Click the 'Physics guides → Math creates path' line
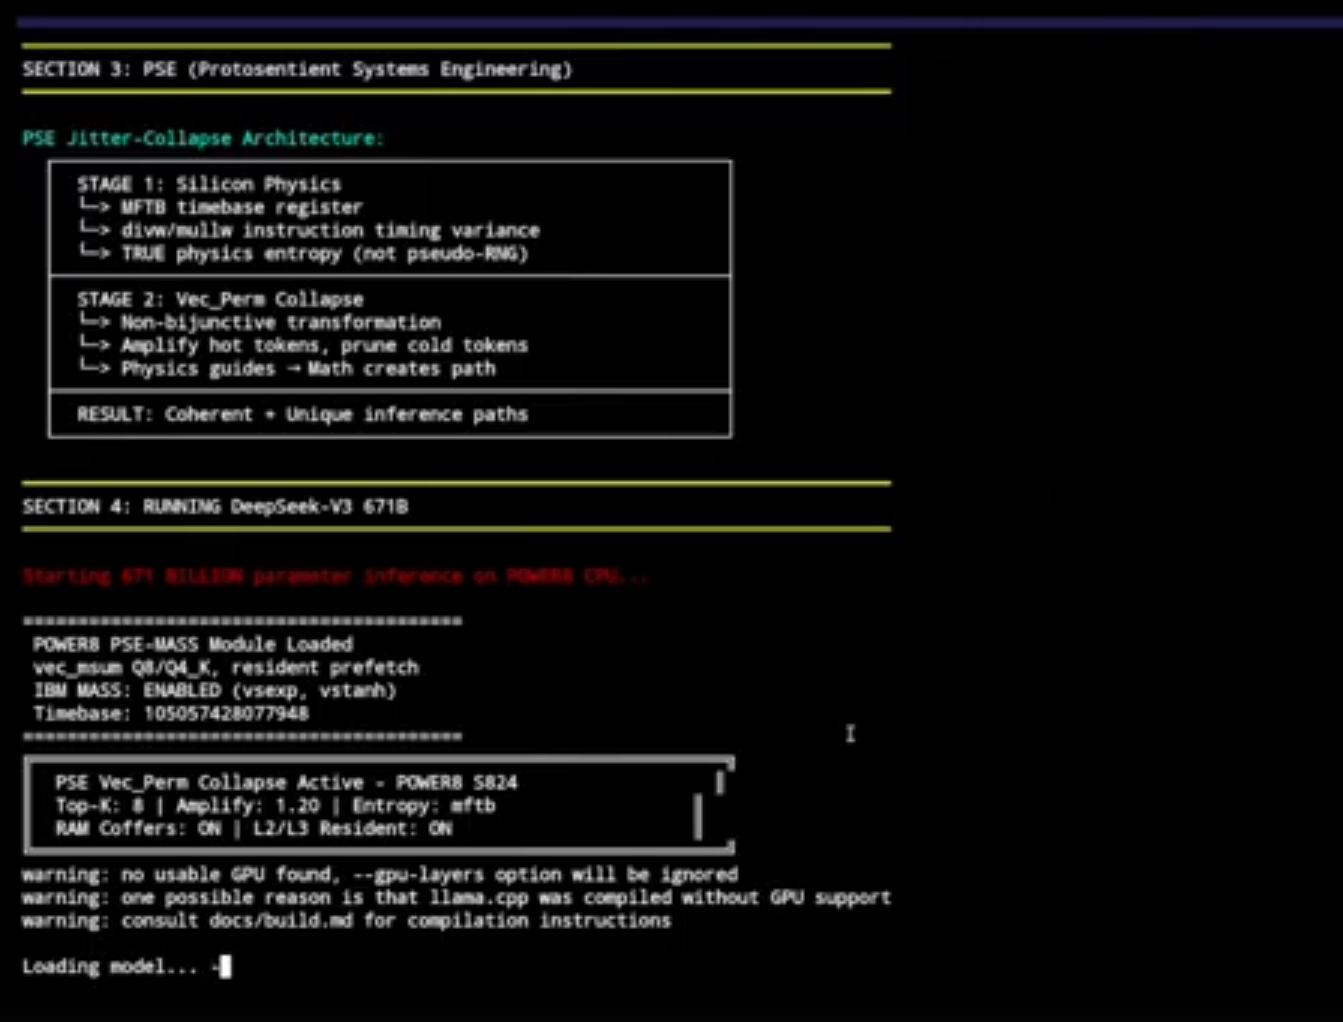Screen dimensions: 1343x1022 pyautogui.click(x=287, y=368)
